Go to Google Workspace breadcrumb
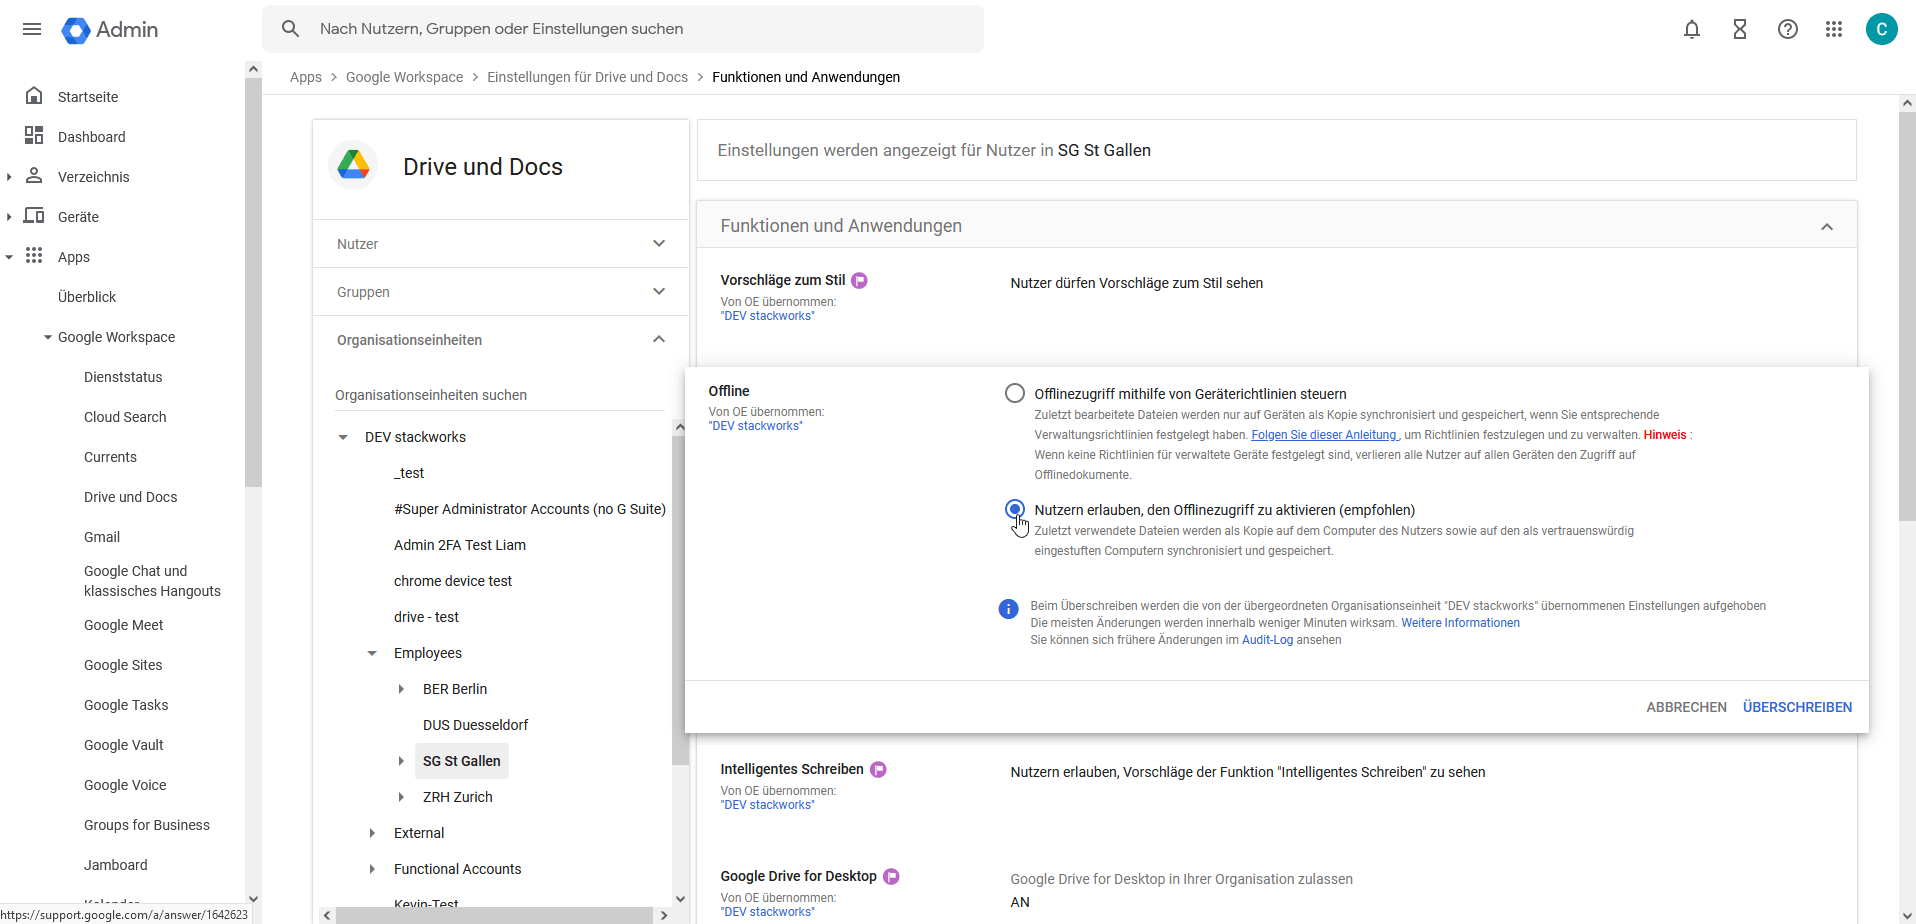 [x=404, y=77]
